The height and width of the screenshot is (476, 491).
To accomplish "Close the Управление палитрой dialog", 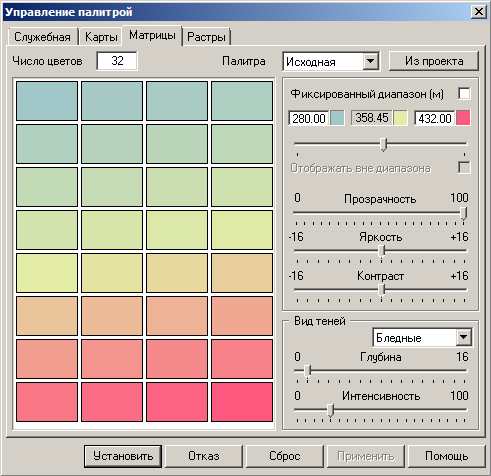I will point(479,12).
